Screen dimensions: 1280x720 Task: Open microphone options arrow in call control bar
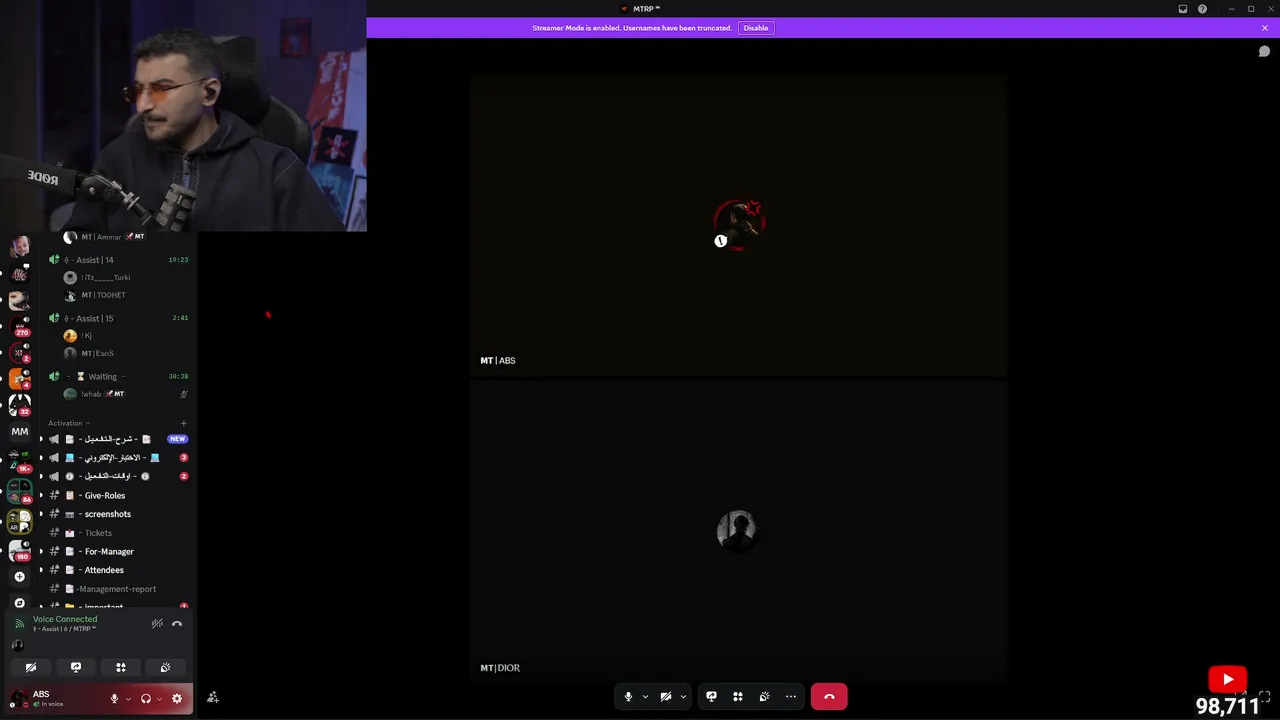tap(645, 696)
